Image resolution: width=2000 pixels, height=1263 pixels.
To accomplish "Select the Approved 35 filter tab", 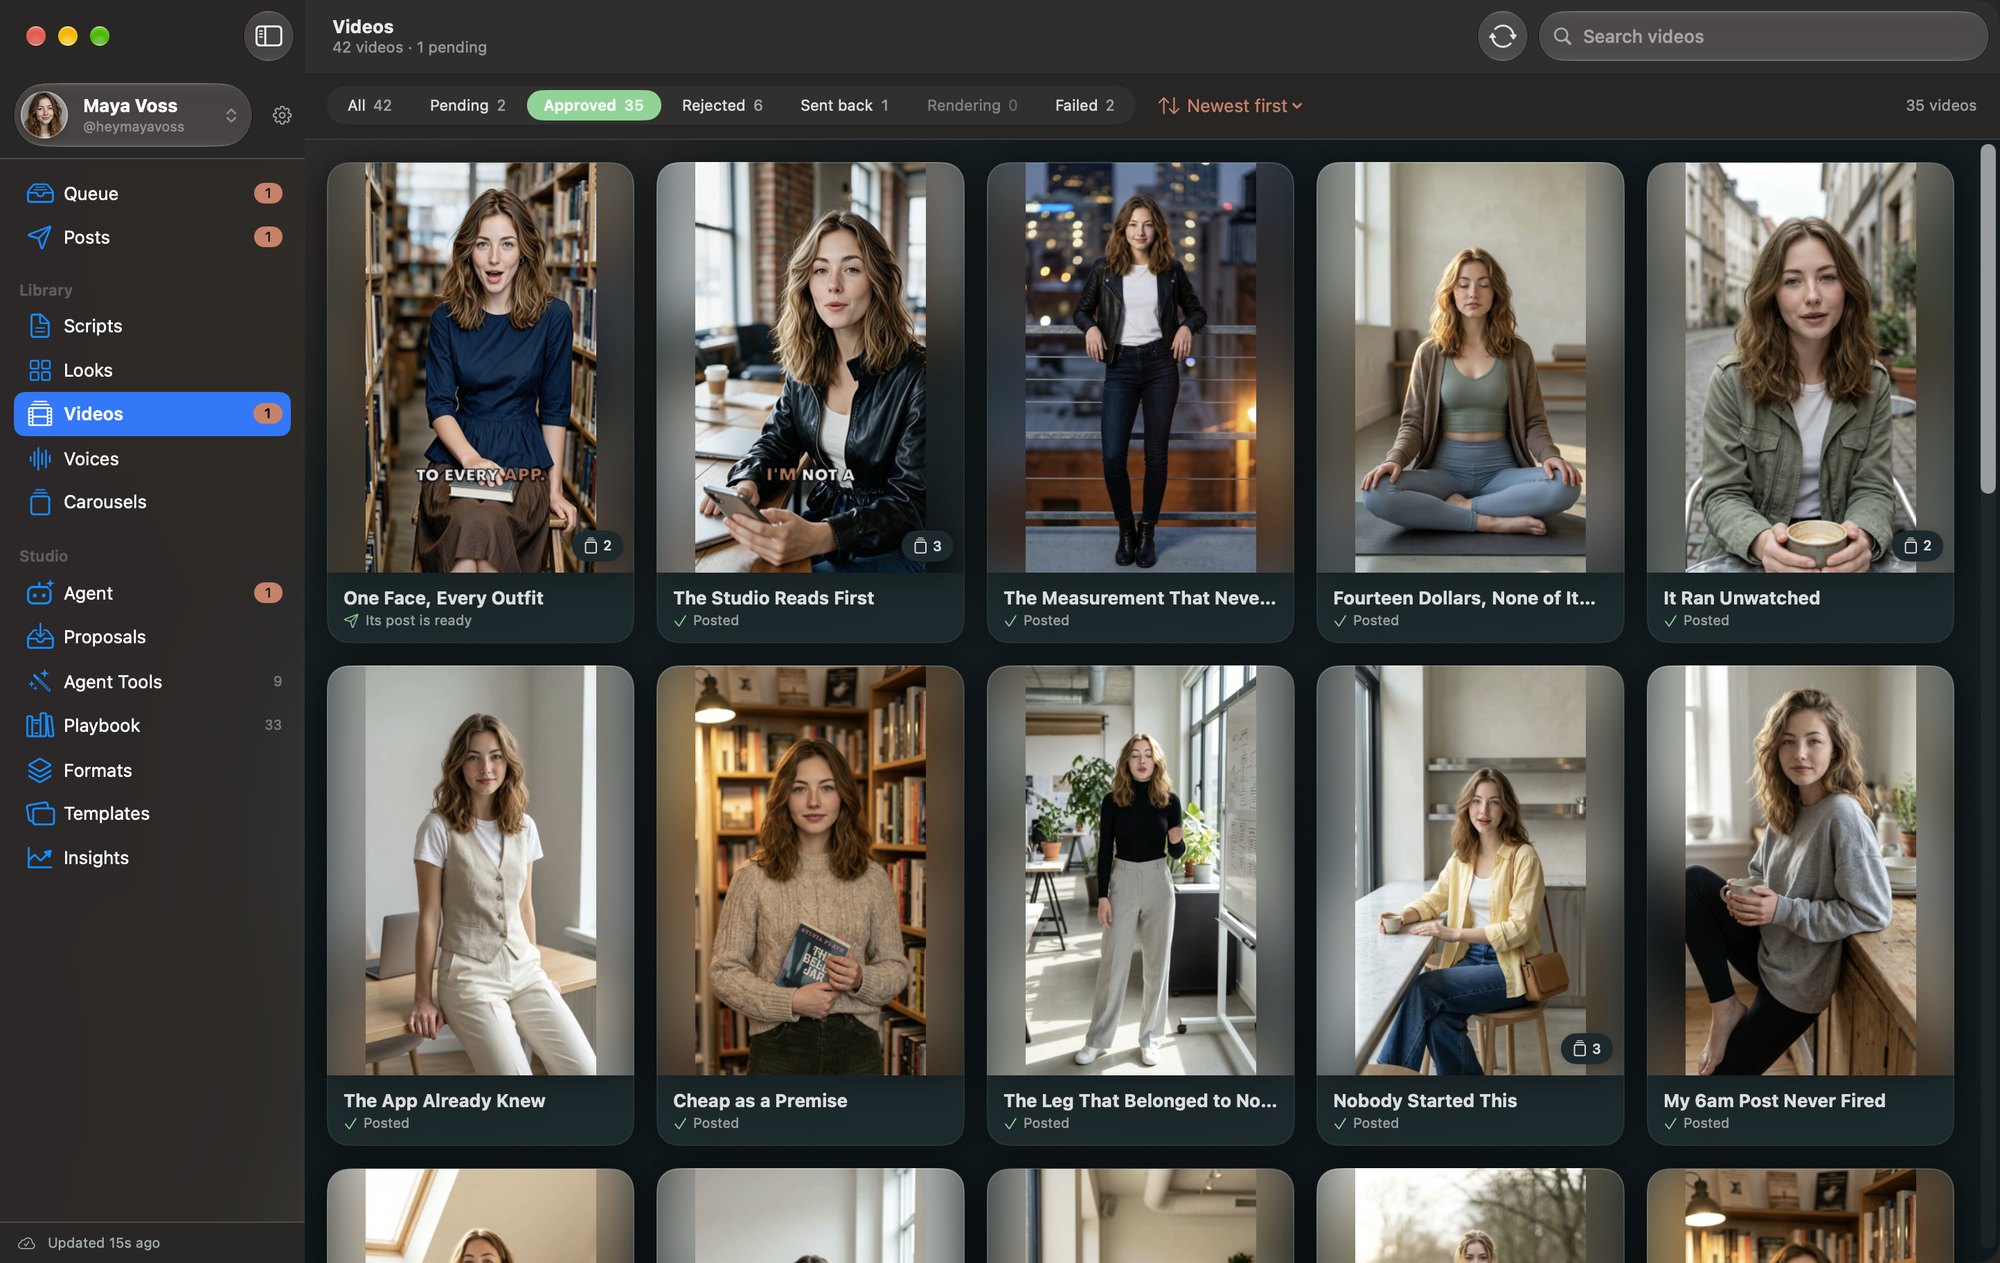I will click(594, 106).
